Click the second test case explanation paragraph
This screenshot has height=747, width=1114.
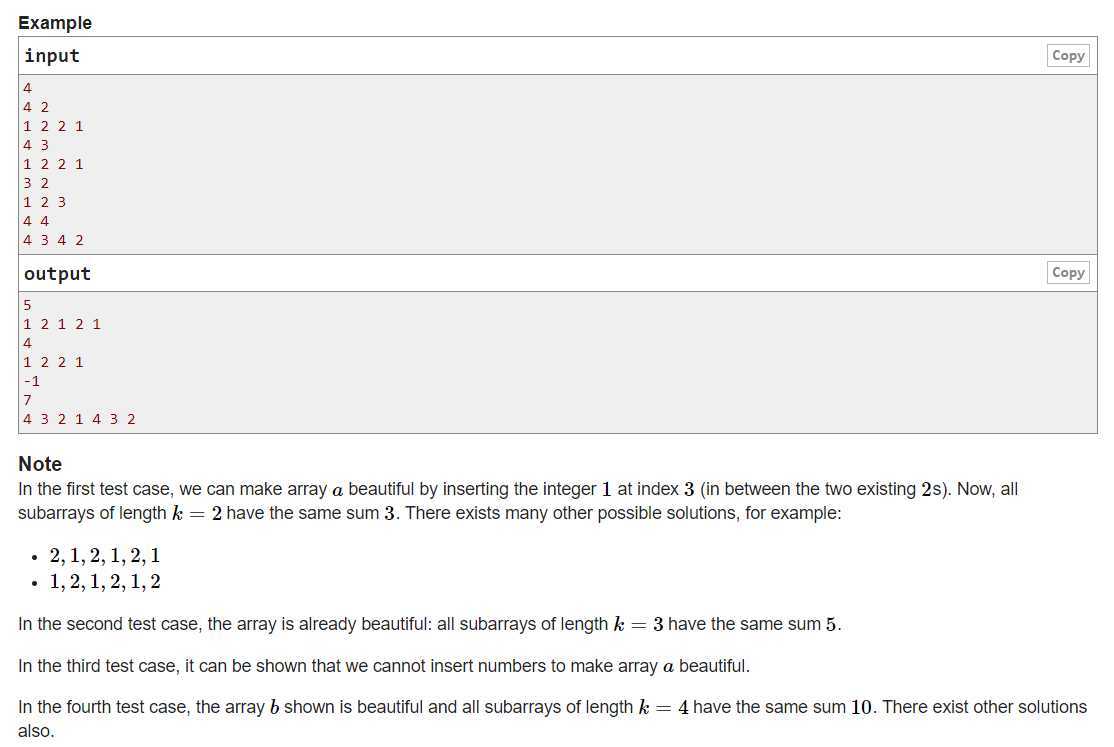click(x=429, y=624)
